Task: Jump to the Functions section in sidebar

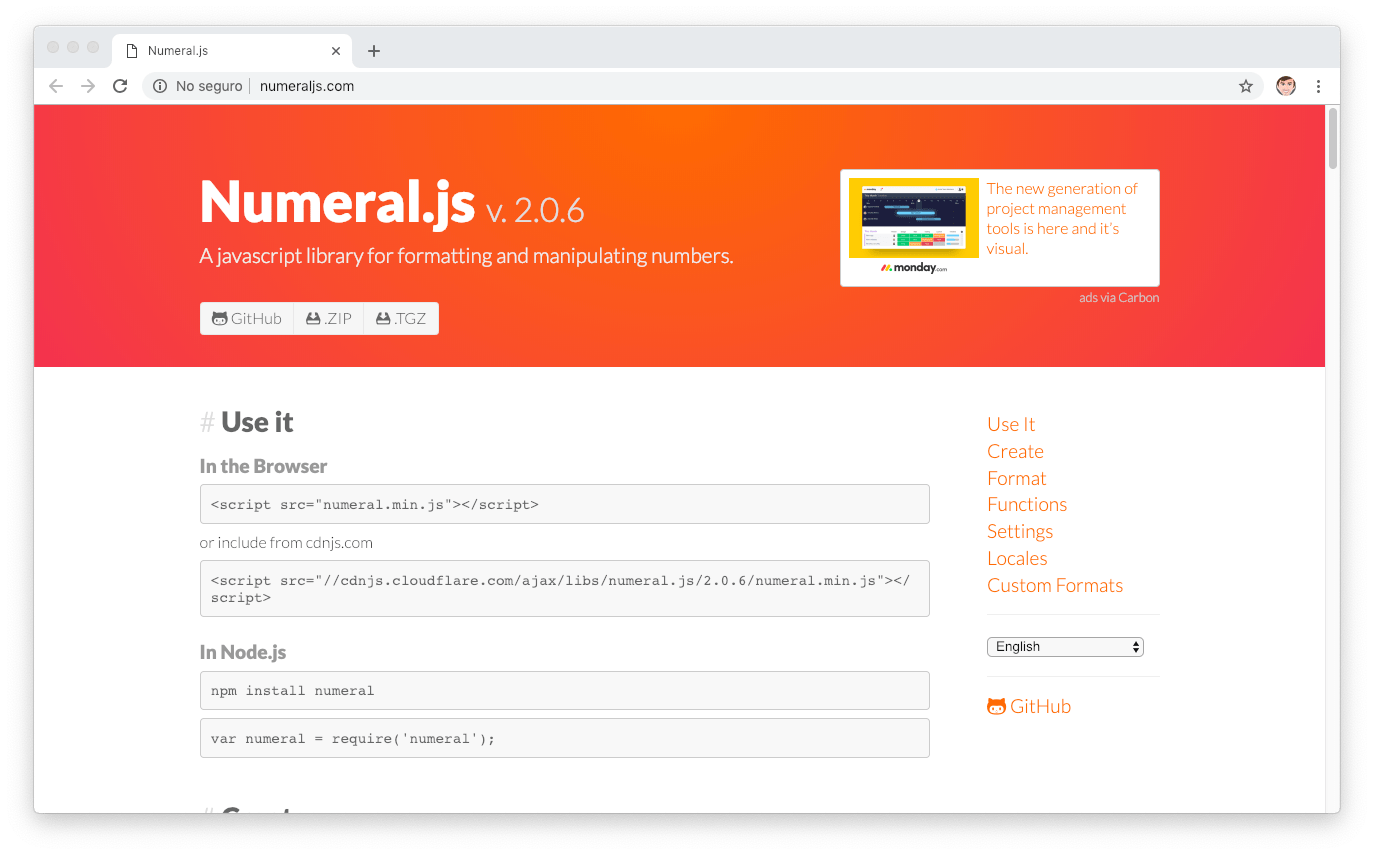Action: click(1027, 504)
